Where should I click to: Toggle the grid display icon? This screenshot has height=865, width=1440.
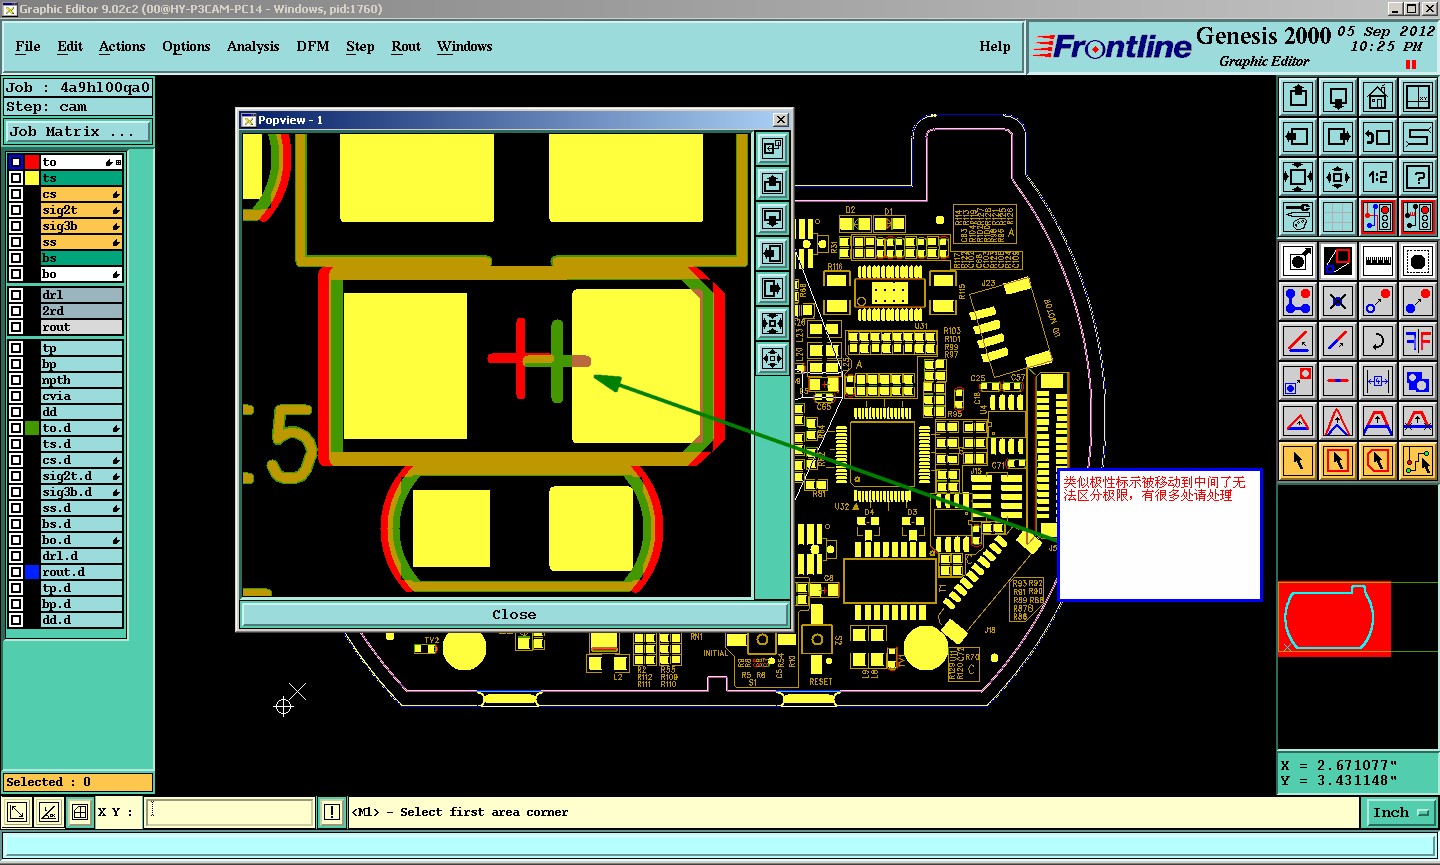(1338, 217)
